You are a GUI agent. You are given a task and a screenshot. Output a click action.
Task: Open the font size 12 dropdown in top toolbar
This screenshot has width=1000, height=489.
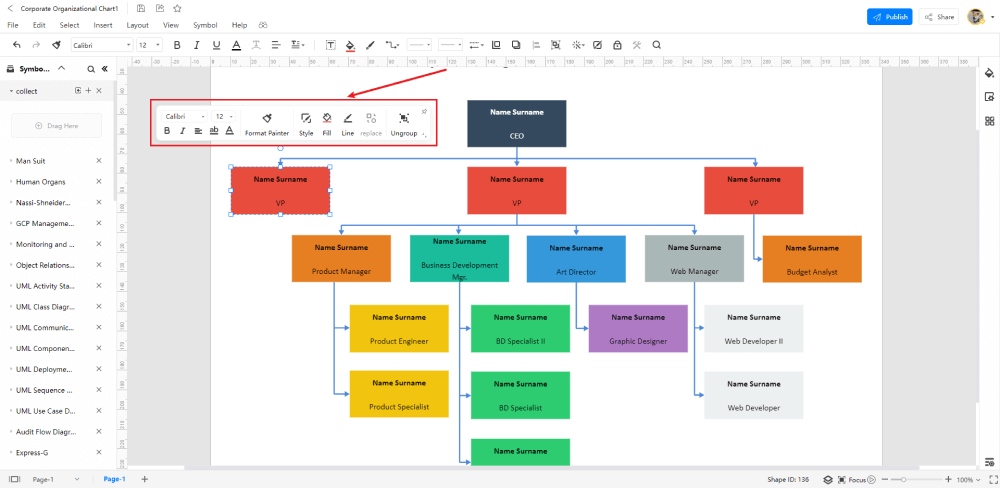tap(149, 45)
